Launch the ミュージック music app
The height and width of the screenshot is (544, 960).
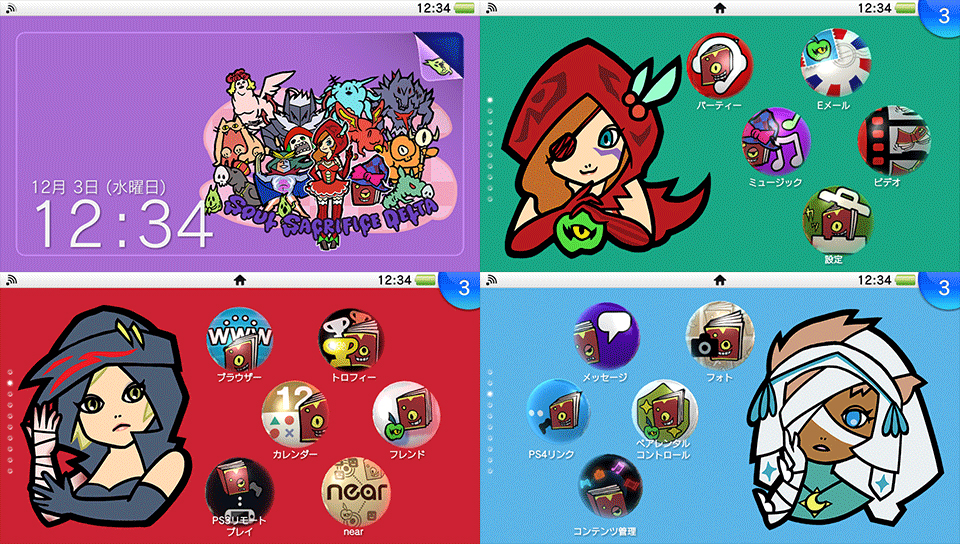(x=776, y=141)
